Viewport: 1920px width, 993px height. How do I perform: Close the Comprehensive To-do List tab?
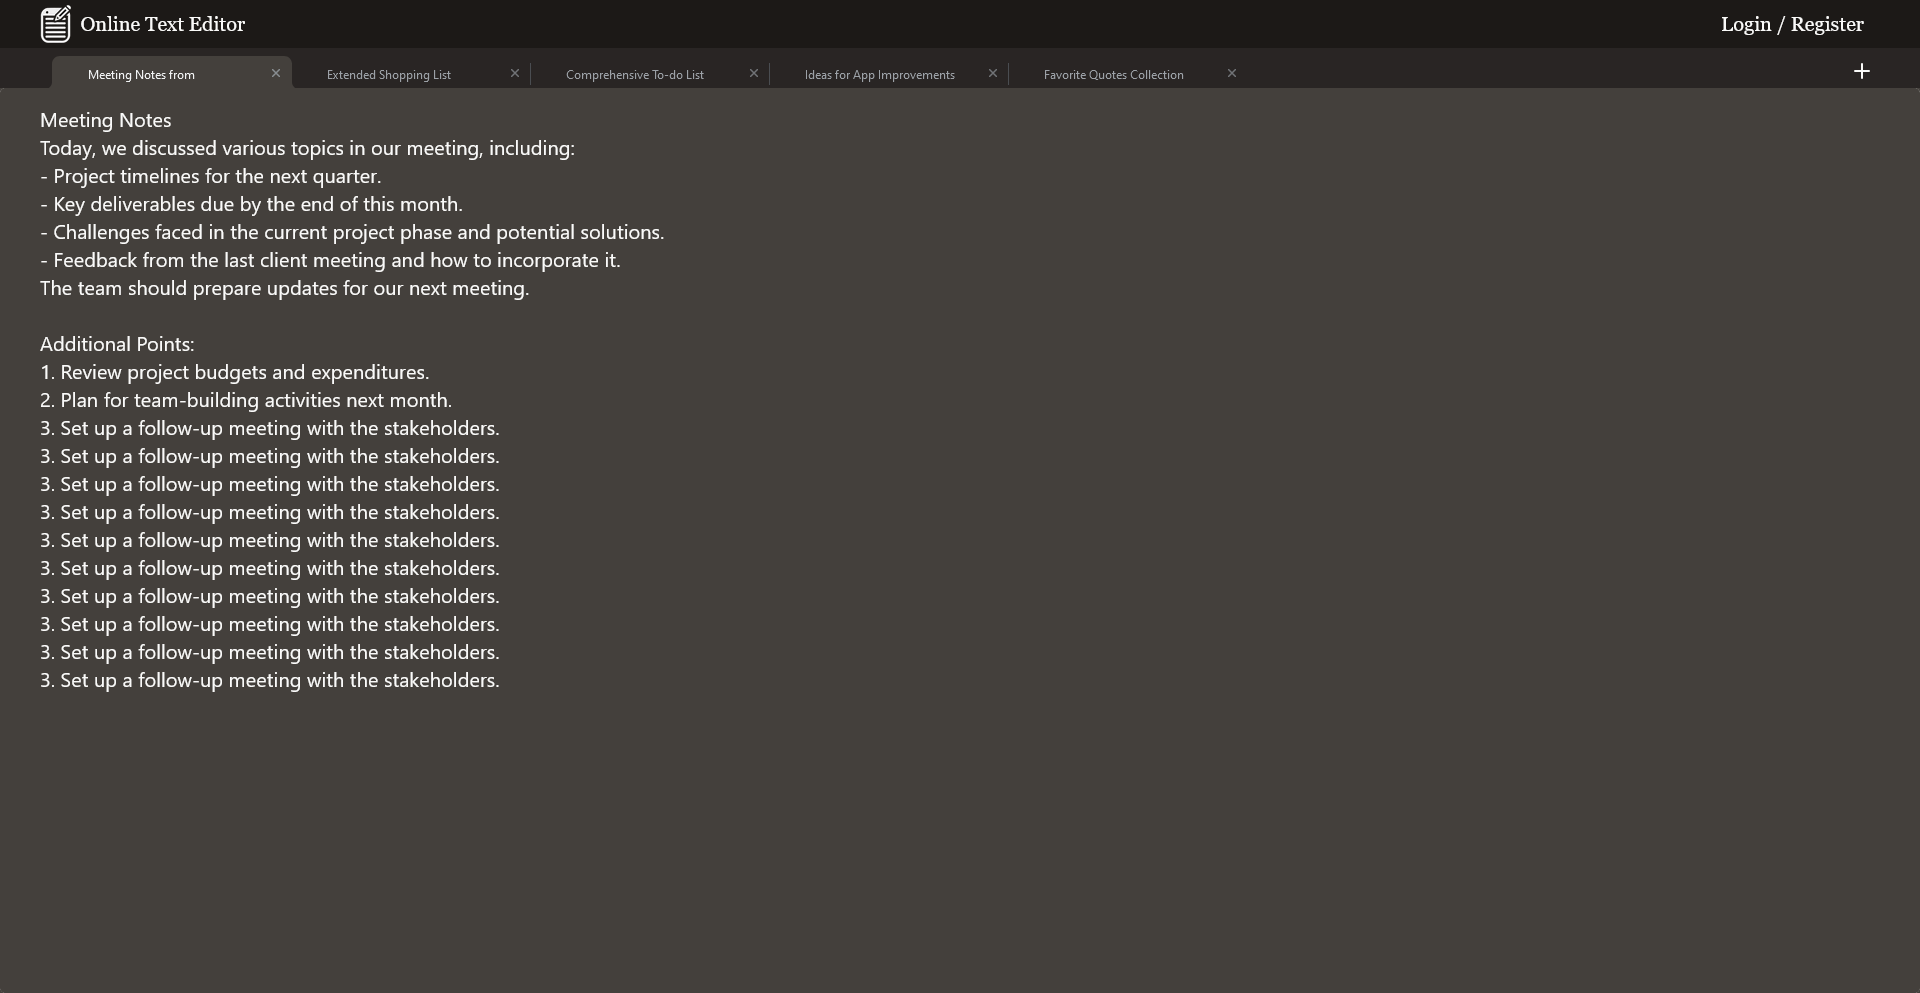[x=754, y=73]
